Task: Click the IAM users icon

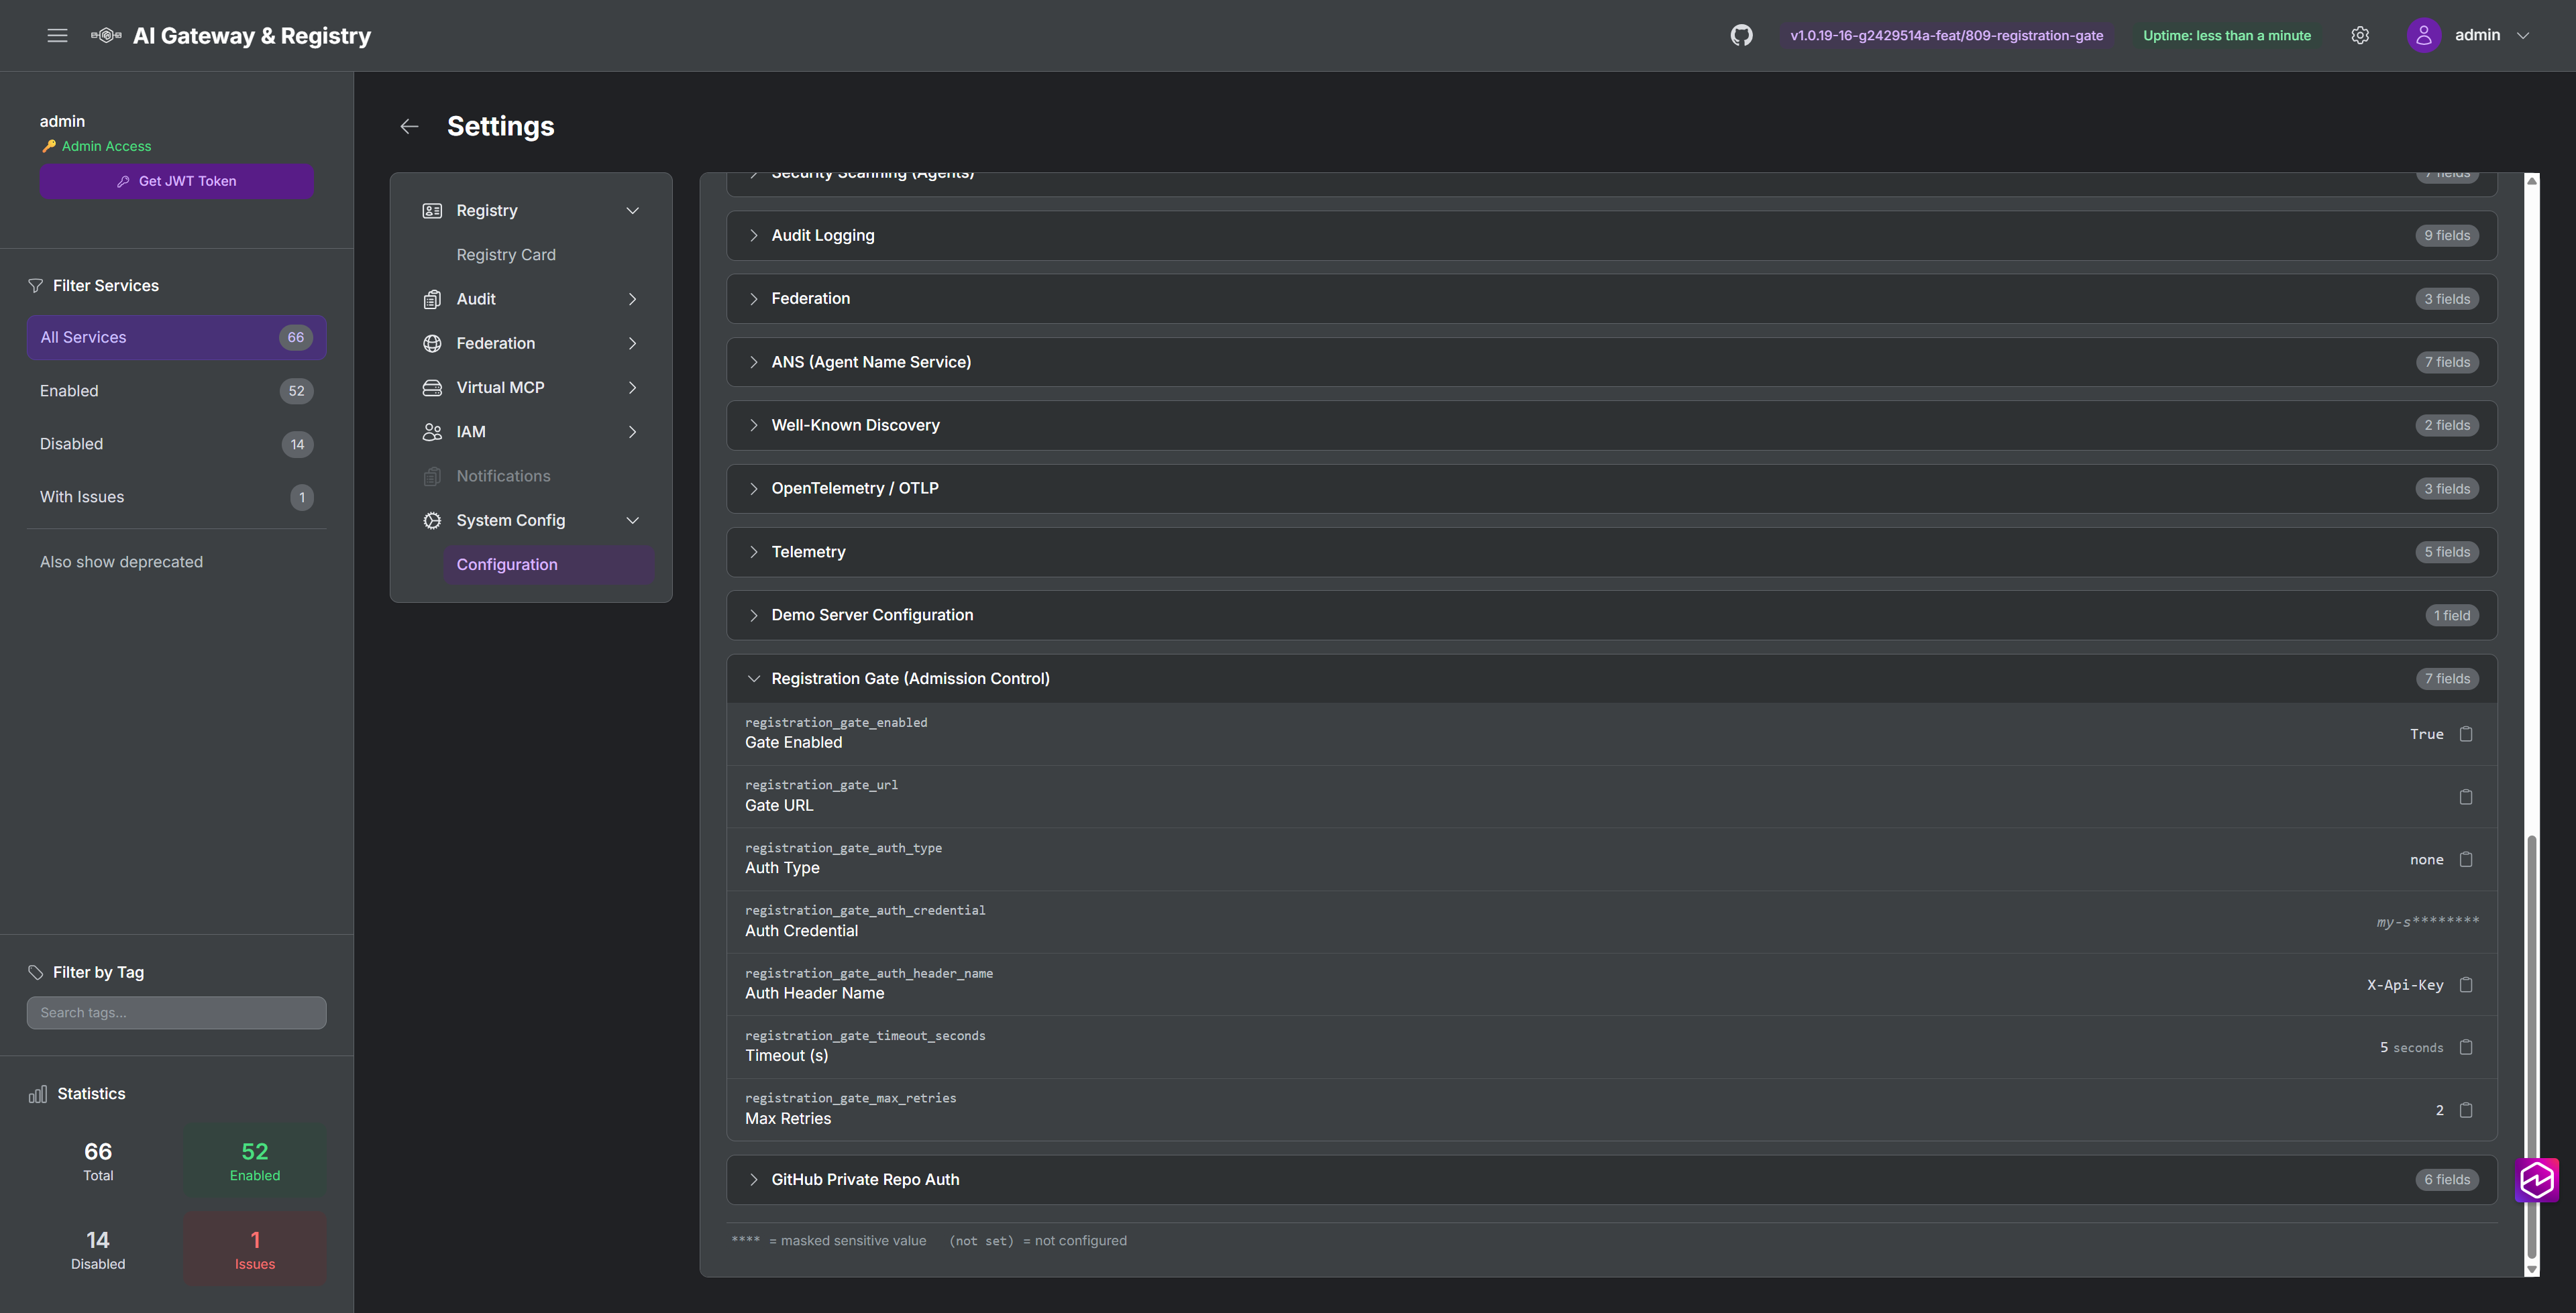Action: click(432, 432)
